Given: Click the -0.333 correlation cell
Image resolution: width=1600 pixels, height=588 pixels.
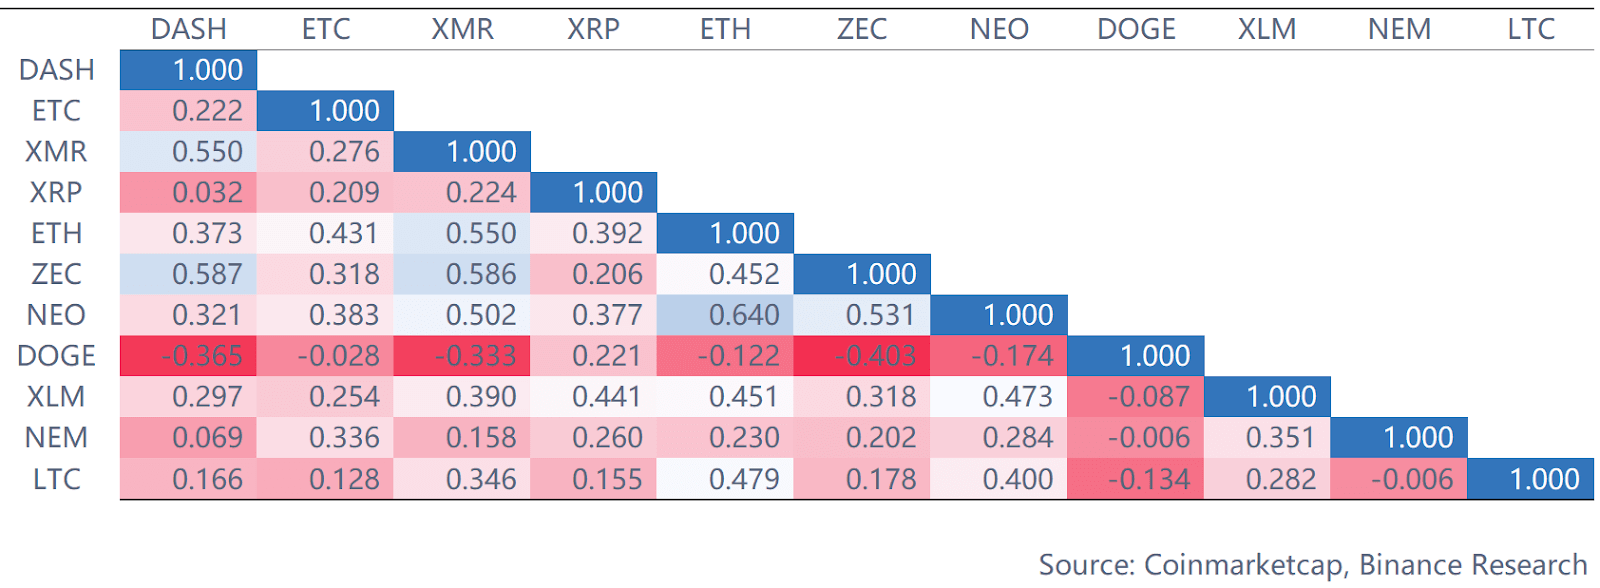Looking at the screenshot, I should click(462, 356).
